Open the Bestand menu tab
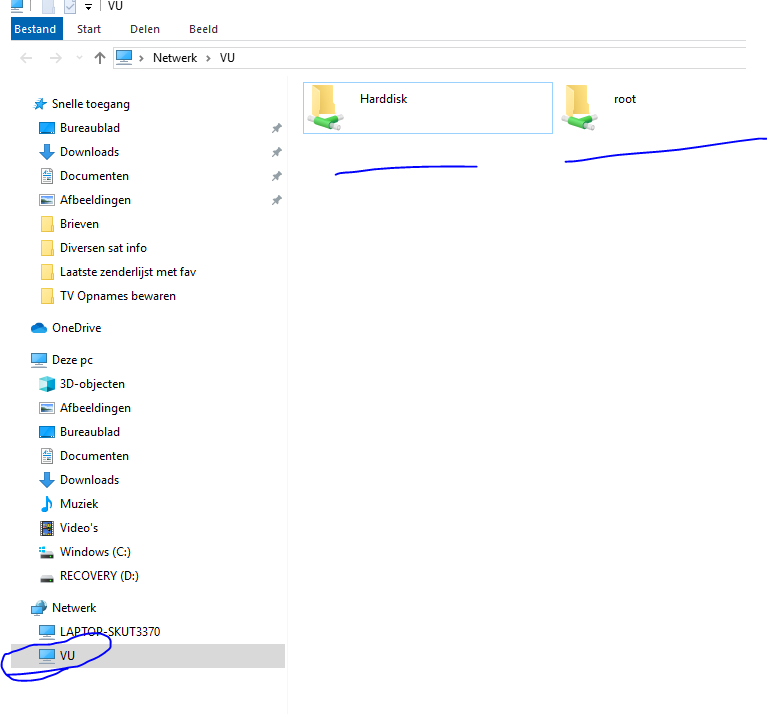 pos(35,29)
